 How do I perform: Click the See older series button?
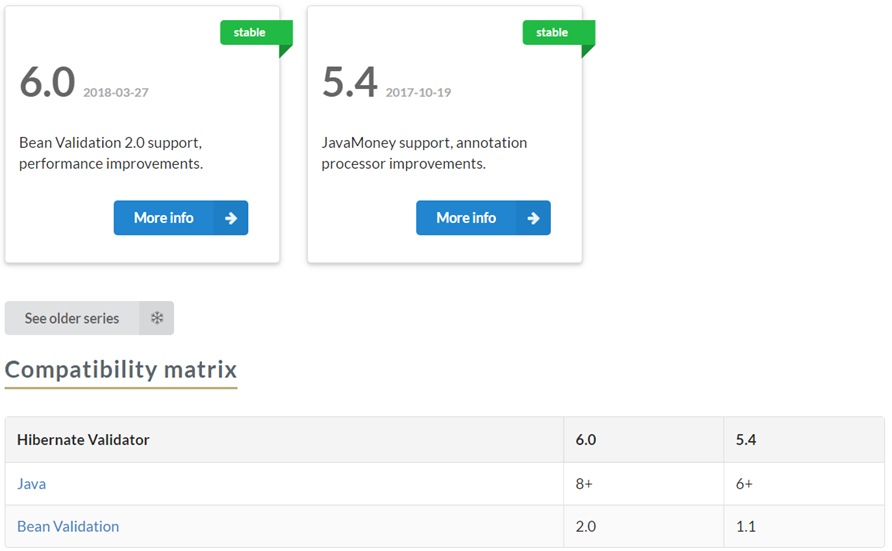(x=89, y=318)
